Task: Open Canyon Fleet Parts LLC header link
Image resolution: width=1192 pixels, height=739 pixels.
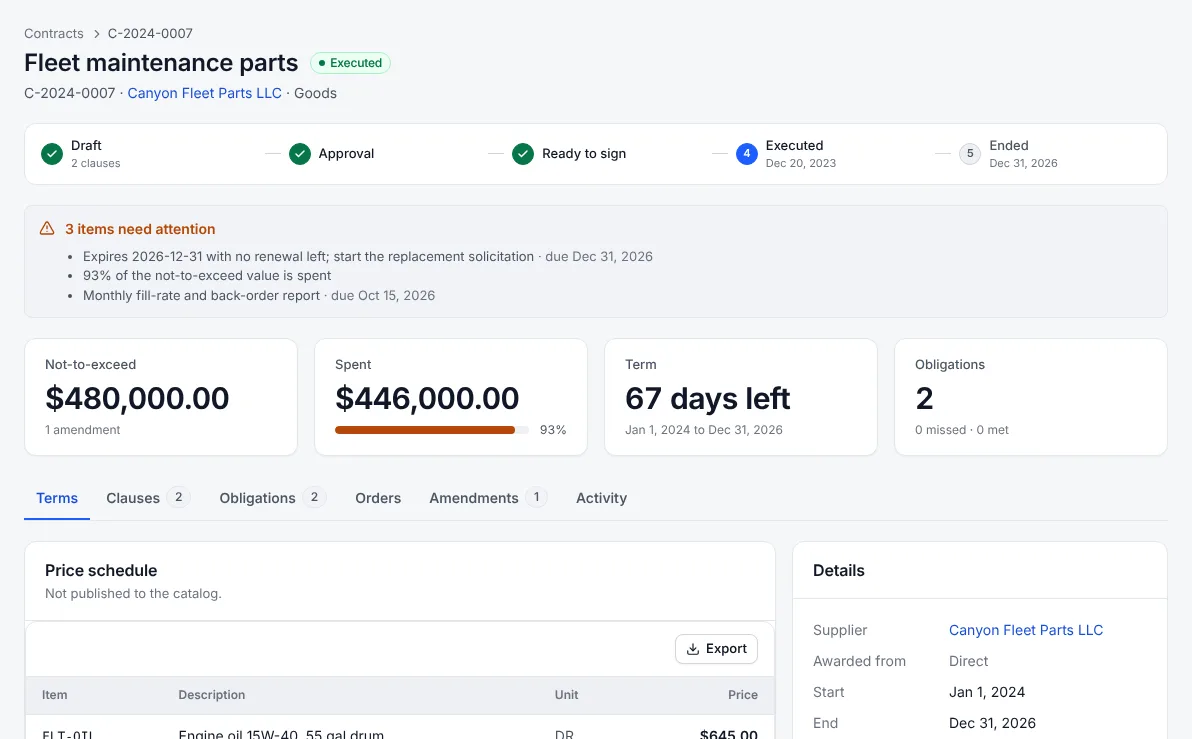Action: click(x=204, y=93)
